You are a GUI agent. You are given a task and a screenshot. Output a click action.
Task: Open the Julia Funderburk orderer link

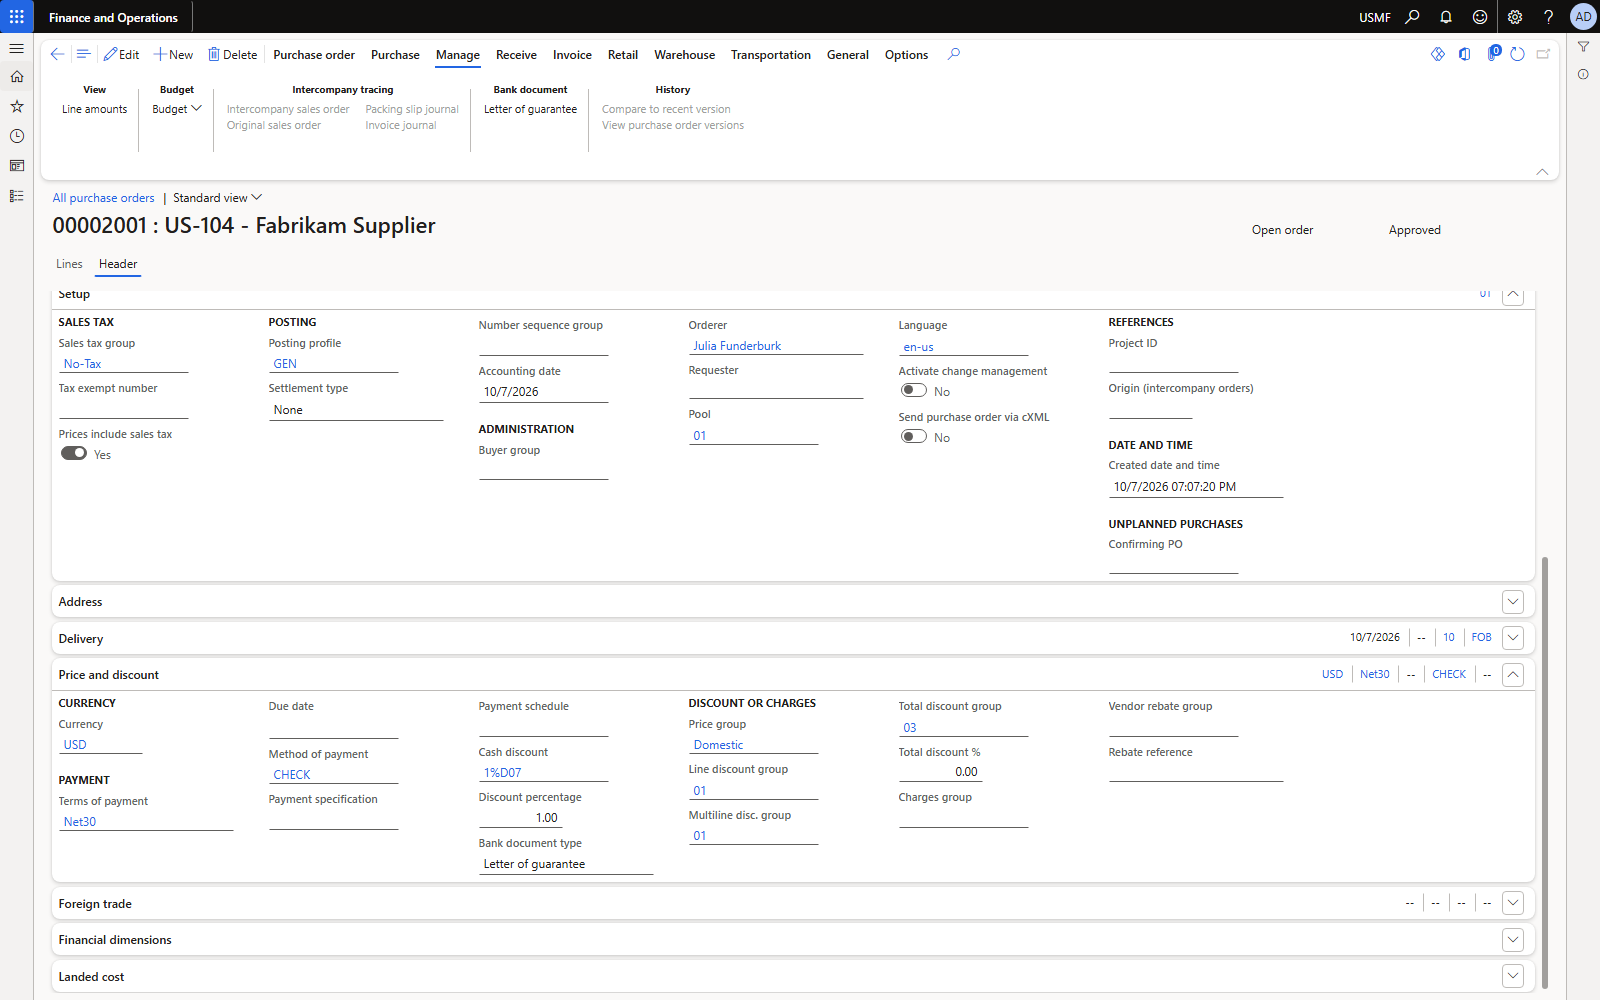pyautogui.click(x=737, y=346)
